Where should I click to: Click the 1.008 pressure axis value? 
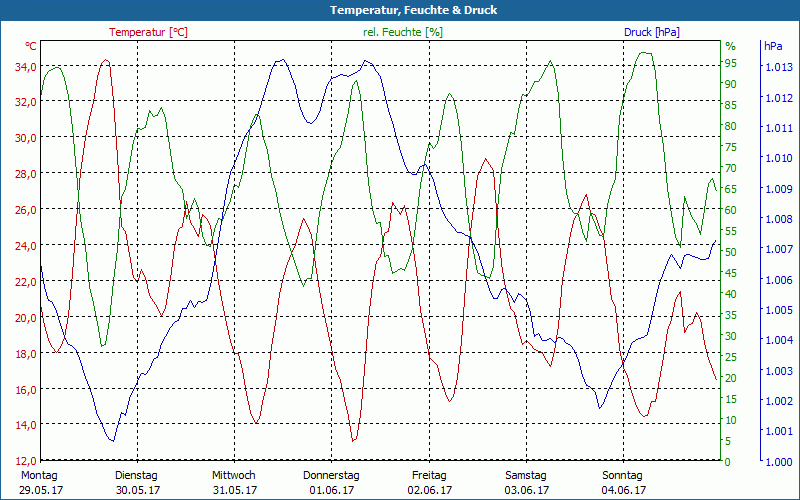[779, 219]
